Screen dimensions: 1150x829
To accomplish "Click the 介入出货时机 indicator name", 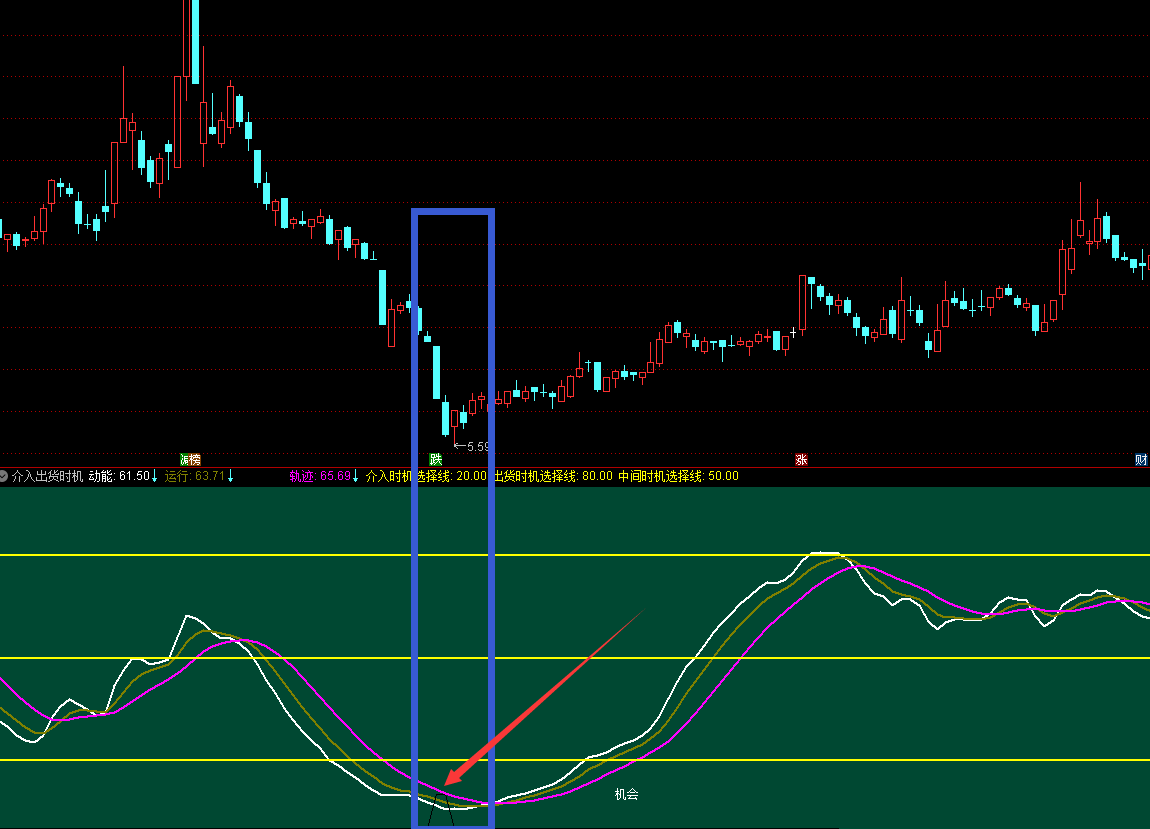I will (x=48, y=476).
